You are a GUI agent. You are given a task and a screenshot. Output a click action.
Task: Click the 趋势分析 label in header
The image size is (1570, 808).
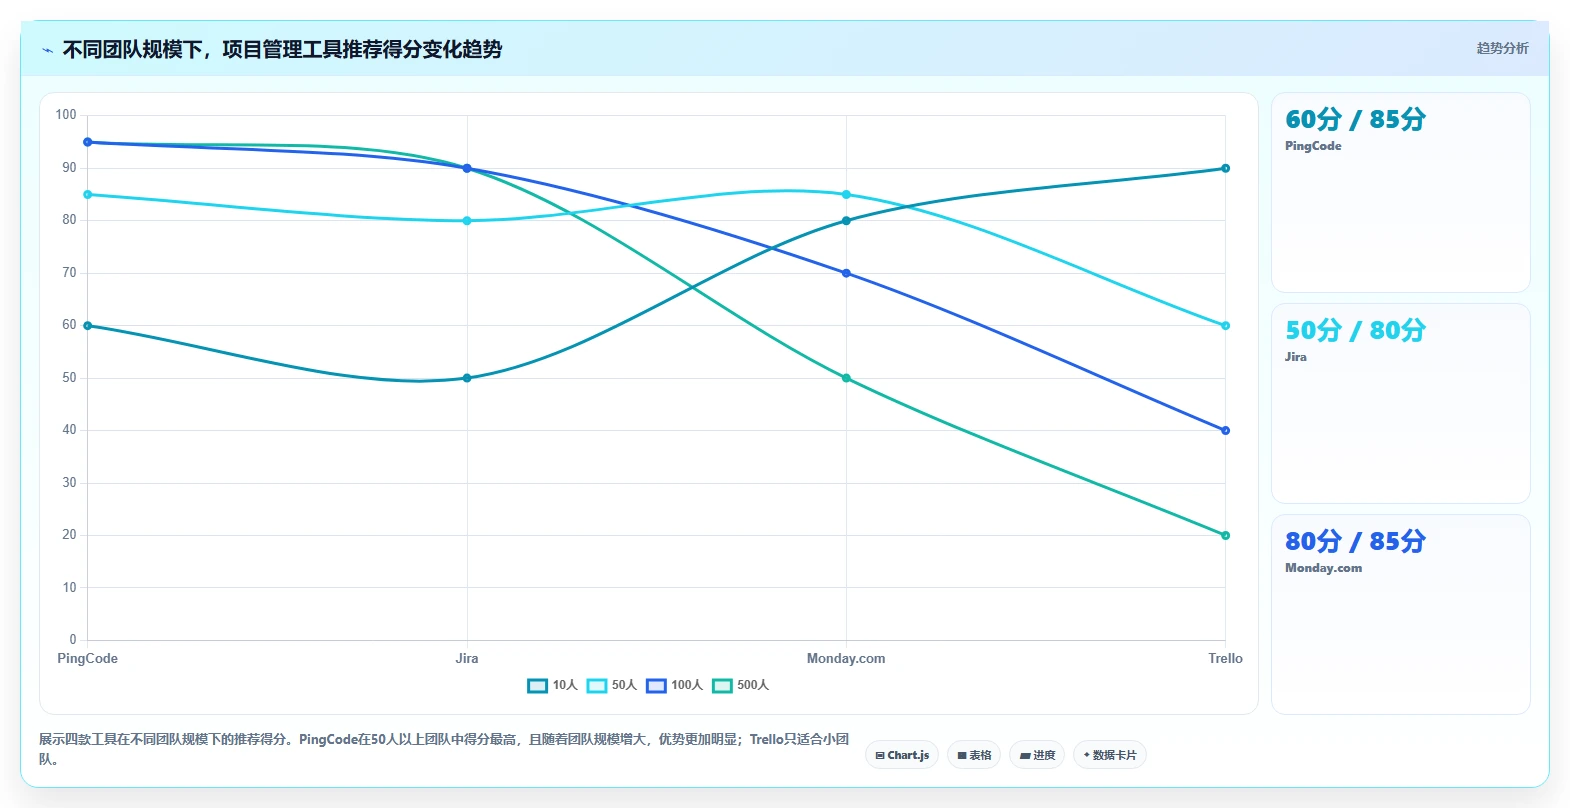pyautogui.click(x=1502, y=48)
